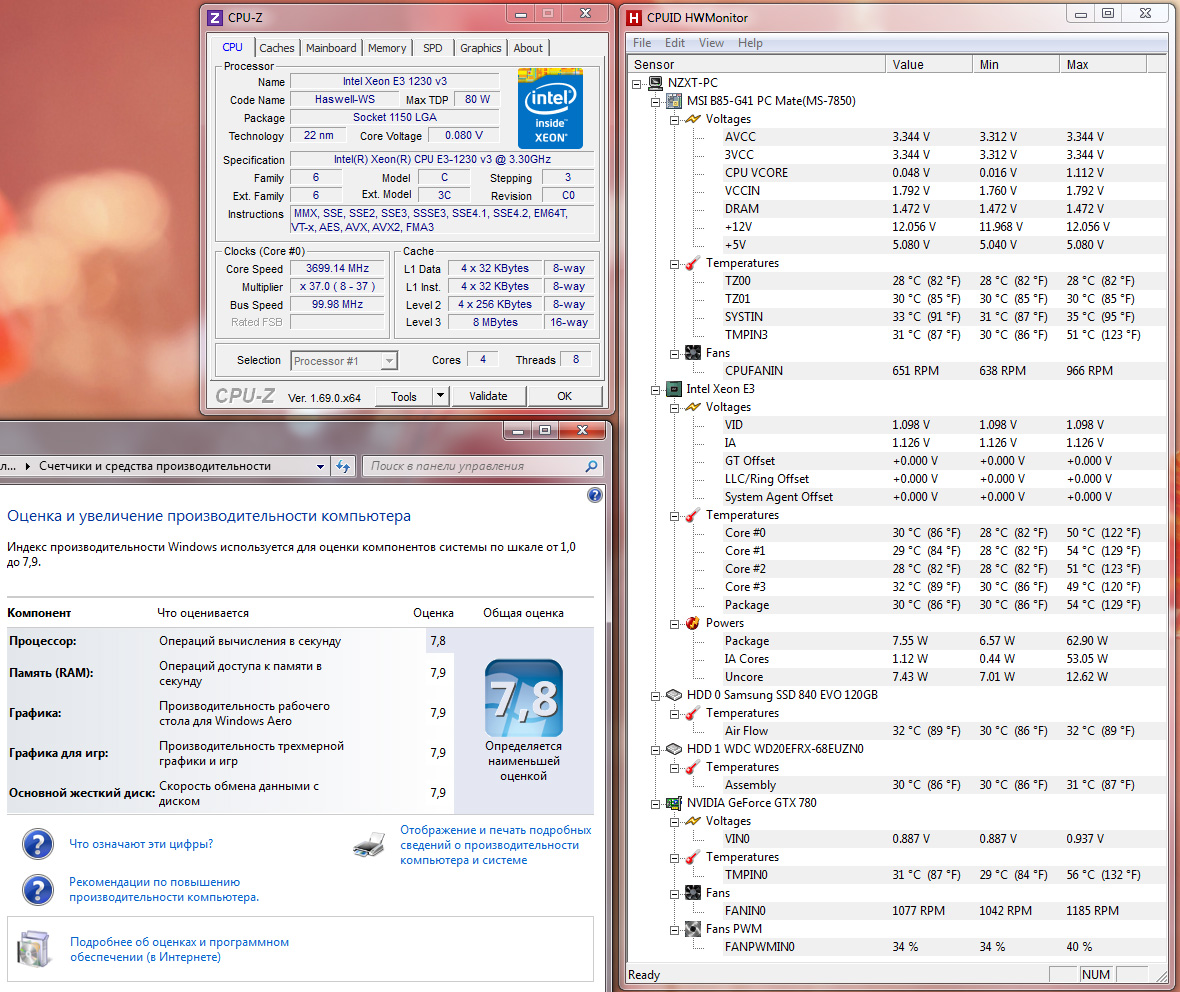1180x992 pixels.
Task: Open 'Отображение и печать подробных сведений' link
Action: pos(496,845)
